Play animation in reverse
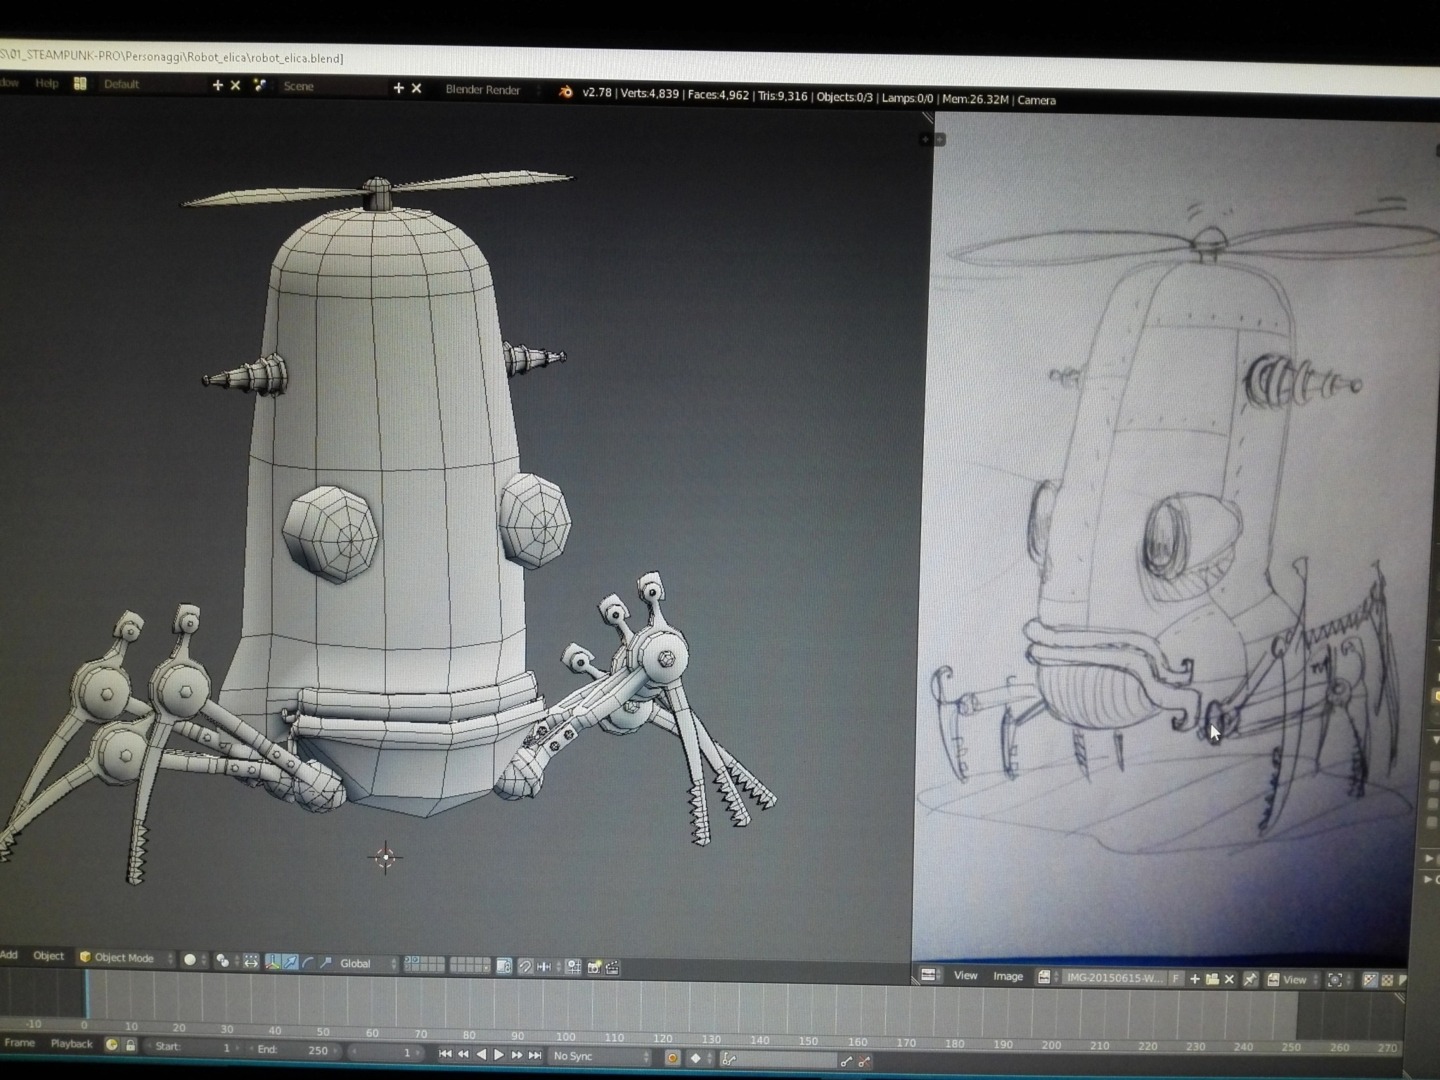This screenshot has width=1440, height=1080. pyautogui.click(x=481, y=1054)
